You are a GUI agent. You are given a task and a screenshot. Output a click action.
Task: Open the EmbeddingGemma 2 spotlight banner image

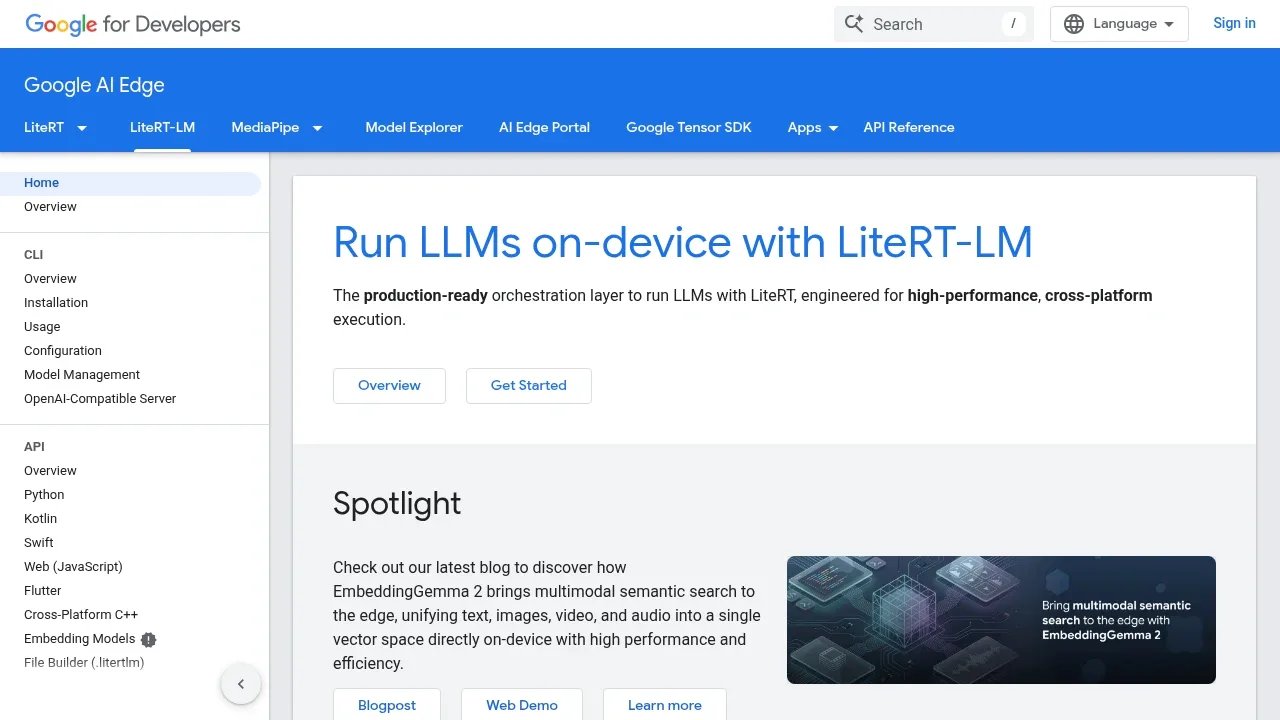click(1001, 620)
